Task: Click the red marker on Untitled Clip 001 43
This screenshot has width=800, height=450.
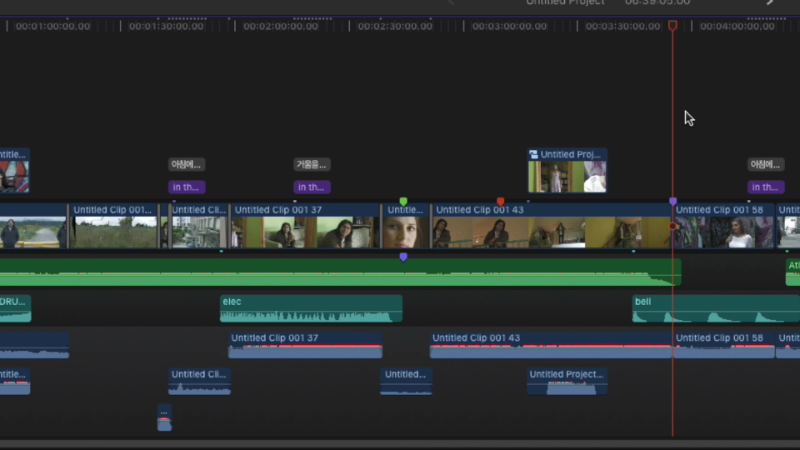Action: [x=501, y=201]
